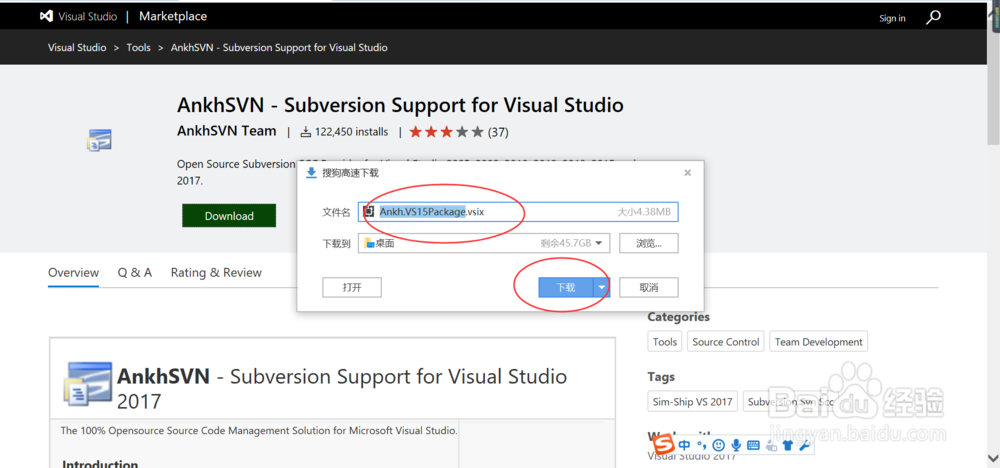Click the Sogou S logo icon
Image resolution: width=1000 pixels, height=468 pixels.
point(662,445)
